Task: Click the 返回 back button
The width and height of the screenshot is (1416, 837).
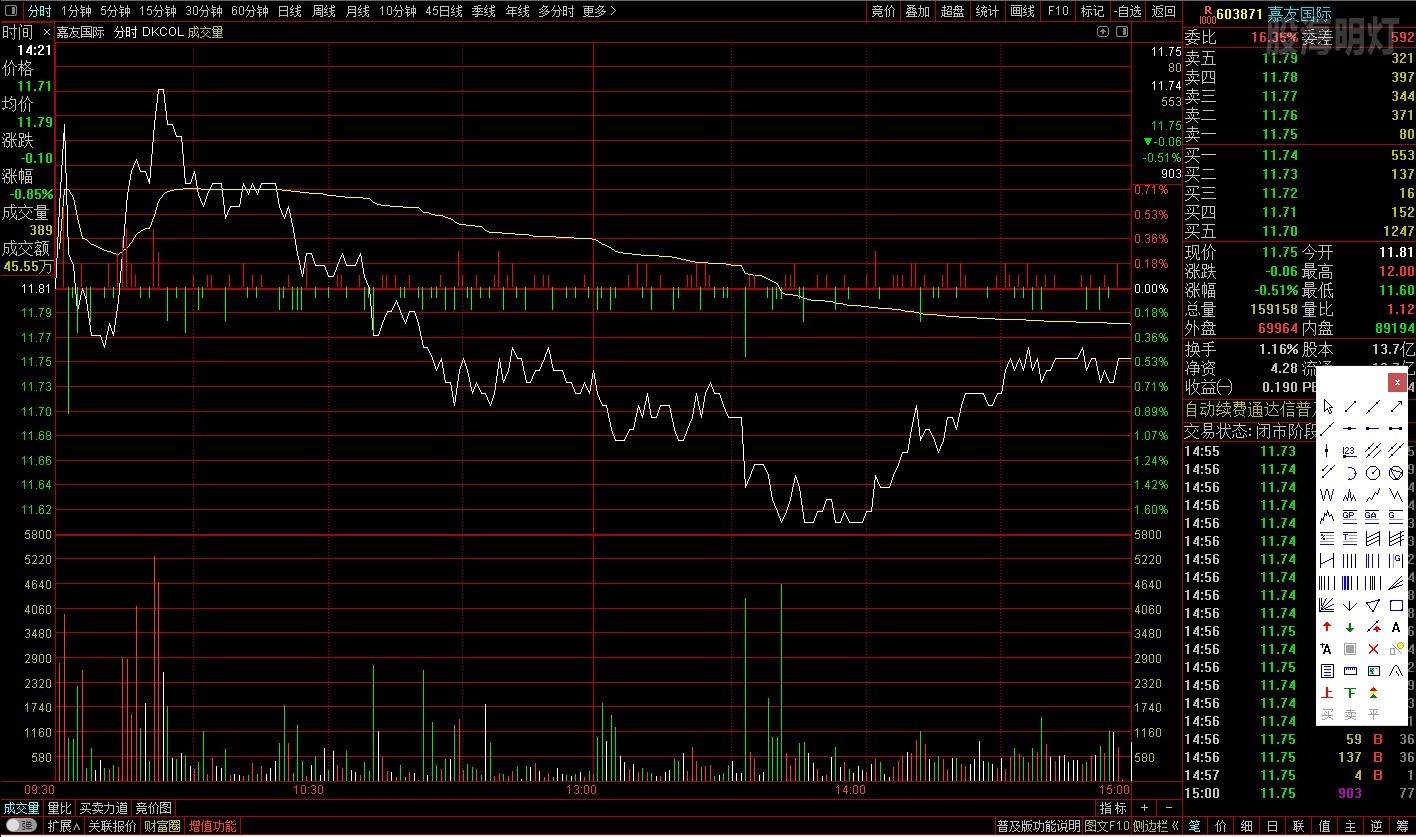Action: click(1164, 11)
